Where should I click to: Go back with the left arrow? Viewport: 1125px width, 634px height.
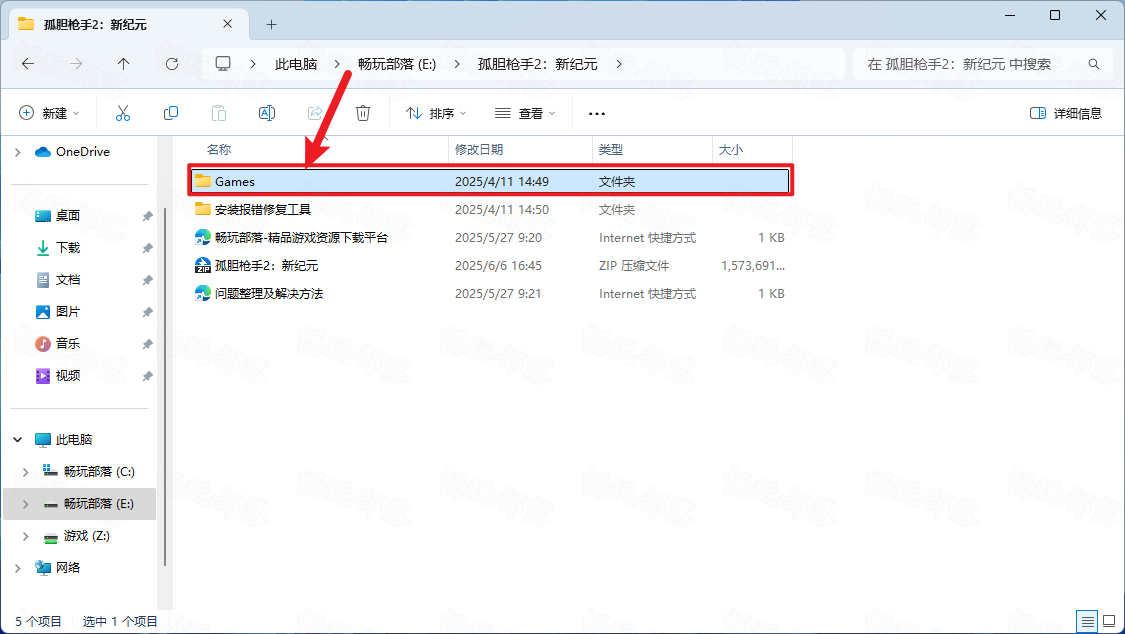click(x=28, y=64)
